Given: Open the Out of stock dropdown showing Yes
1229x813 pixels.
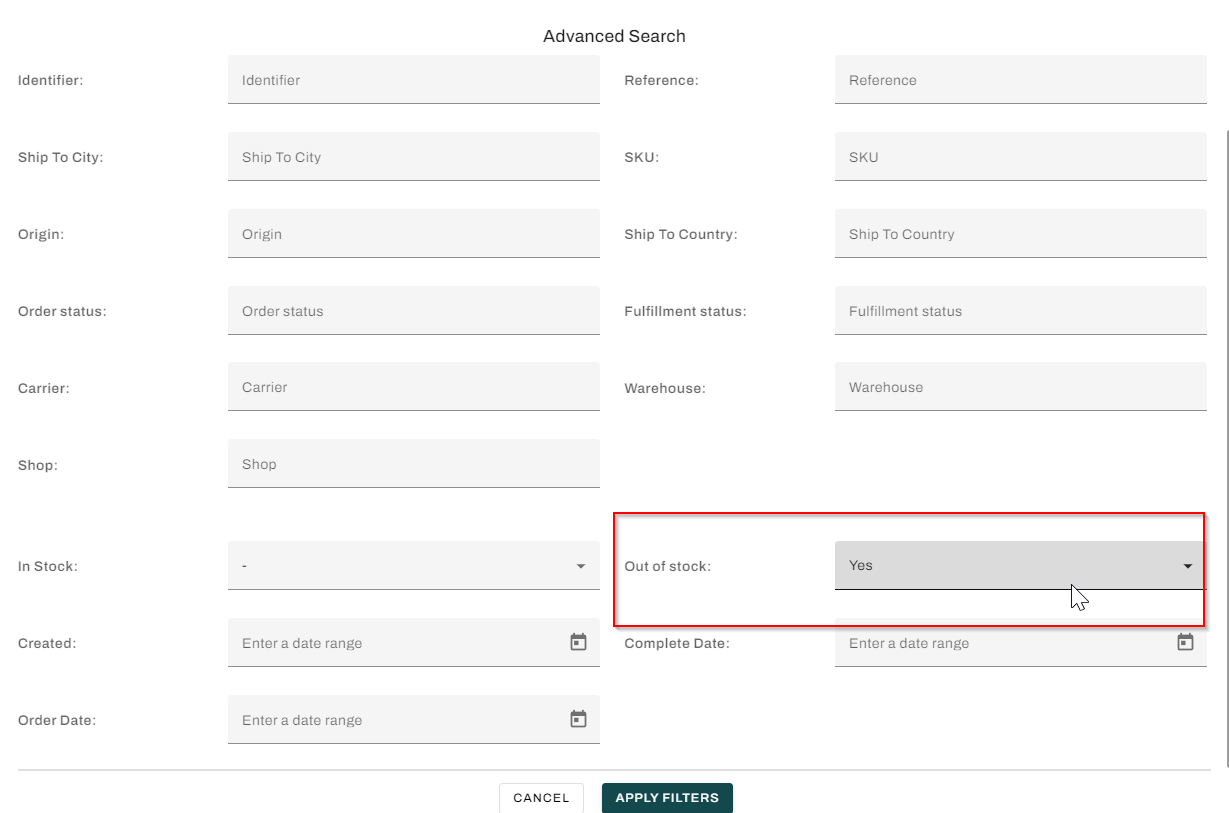Looking at the screenshot, I should click(x=1020, y=565).
